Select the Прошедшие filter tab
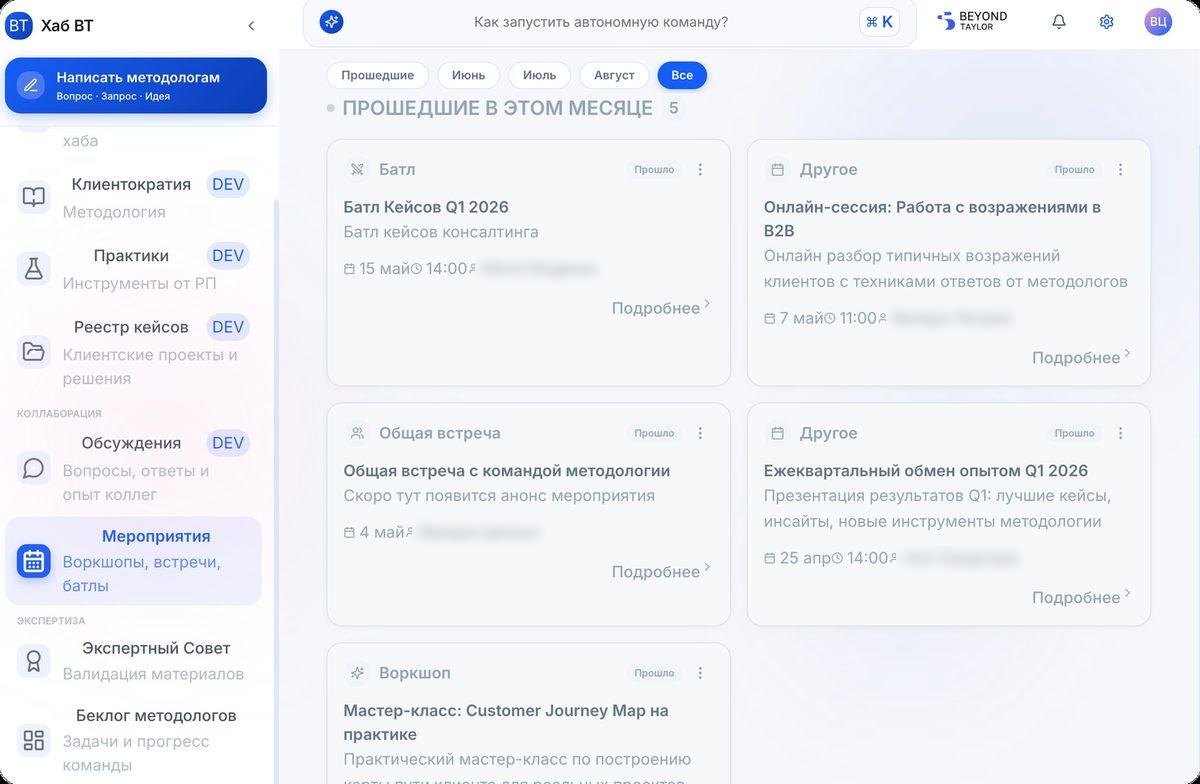The width and height of the screenshot is (1200, 784). (378, 75)
